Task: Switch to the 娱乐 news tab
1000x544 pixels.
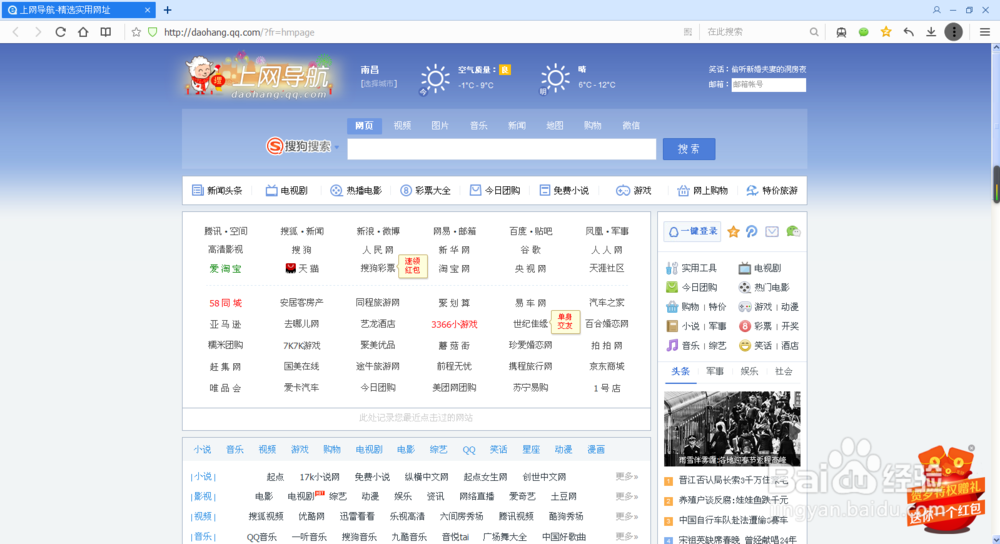Action: coord(749,371)
